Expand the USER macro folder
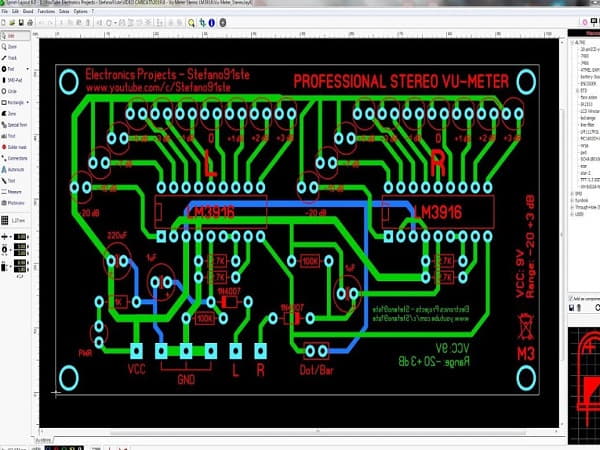This screenshot has width=600, height=450. pos(572,214)
